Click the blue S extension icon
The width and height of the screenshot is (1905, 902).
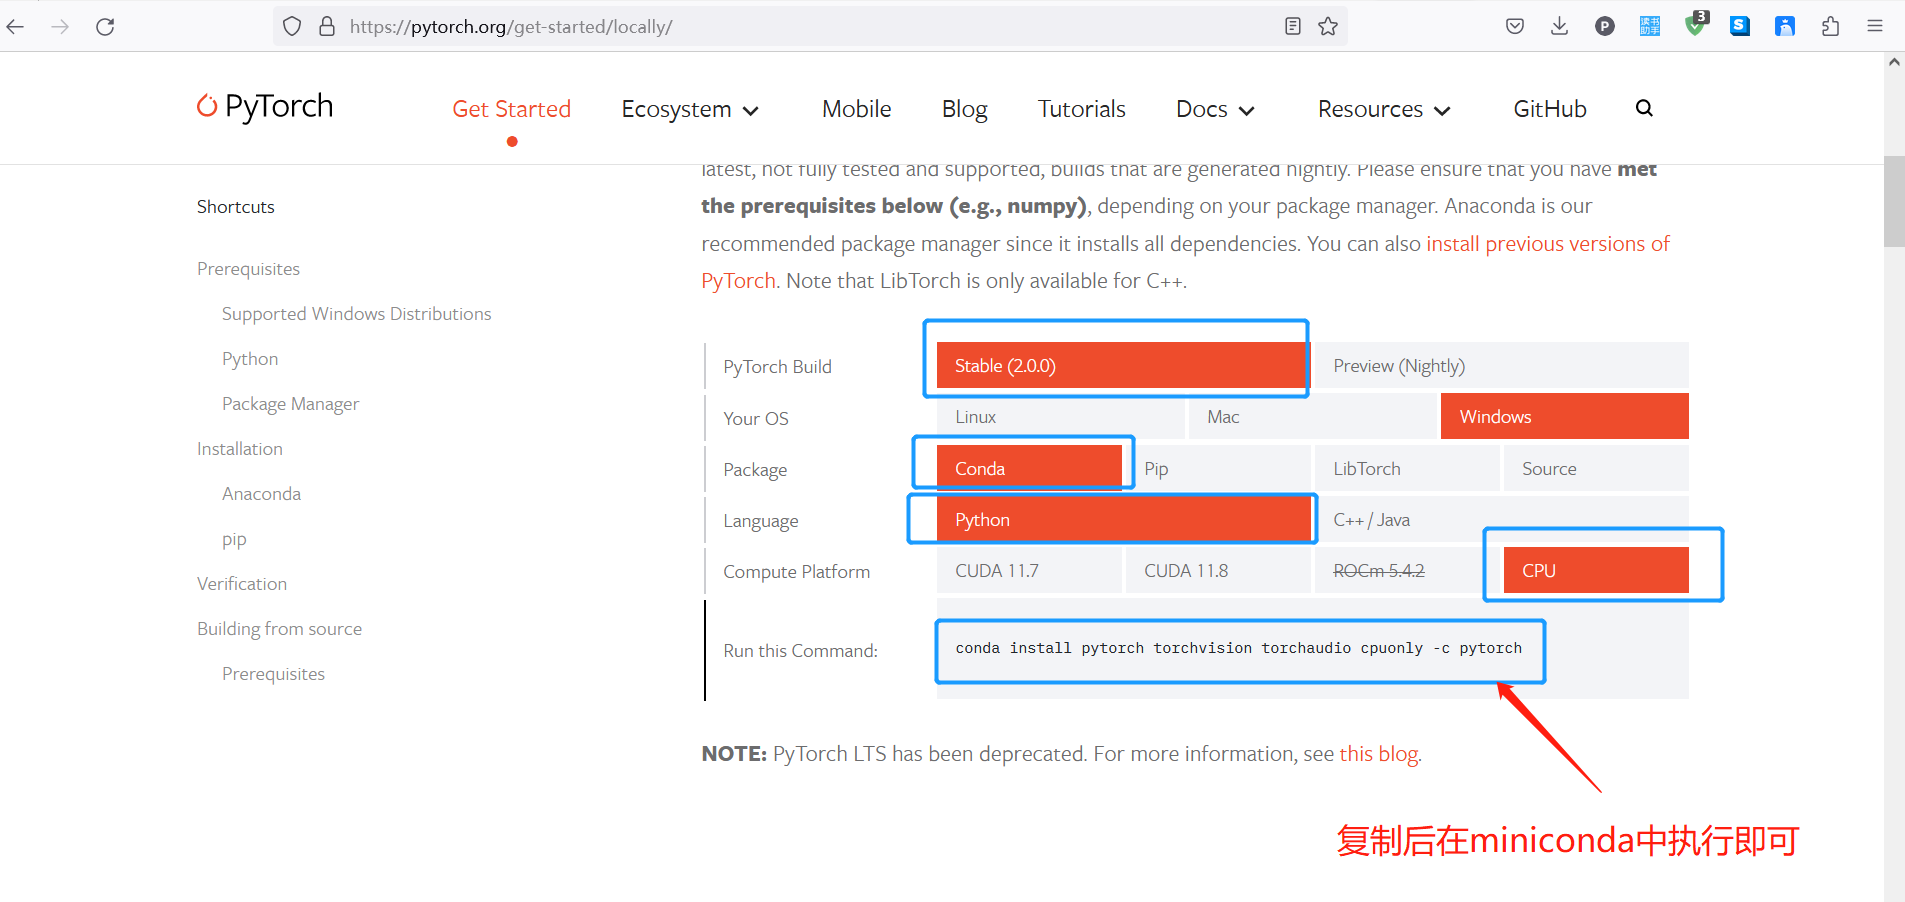click(x=1740, y=27)
